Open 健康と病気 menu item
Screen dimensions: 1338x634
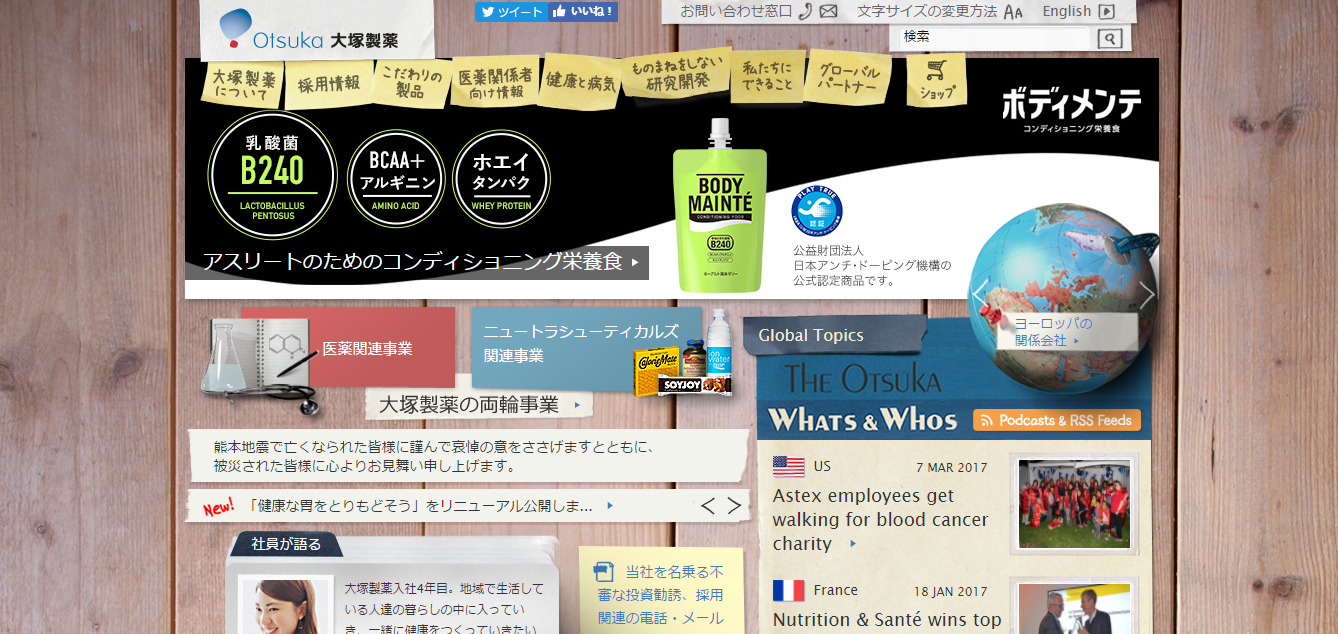[580, 82]
